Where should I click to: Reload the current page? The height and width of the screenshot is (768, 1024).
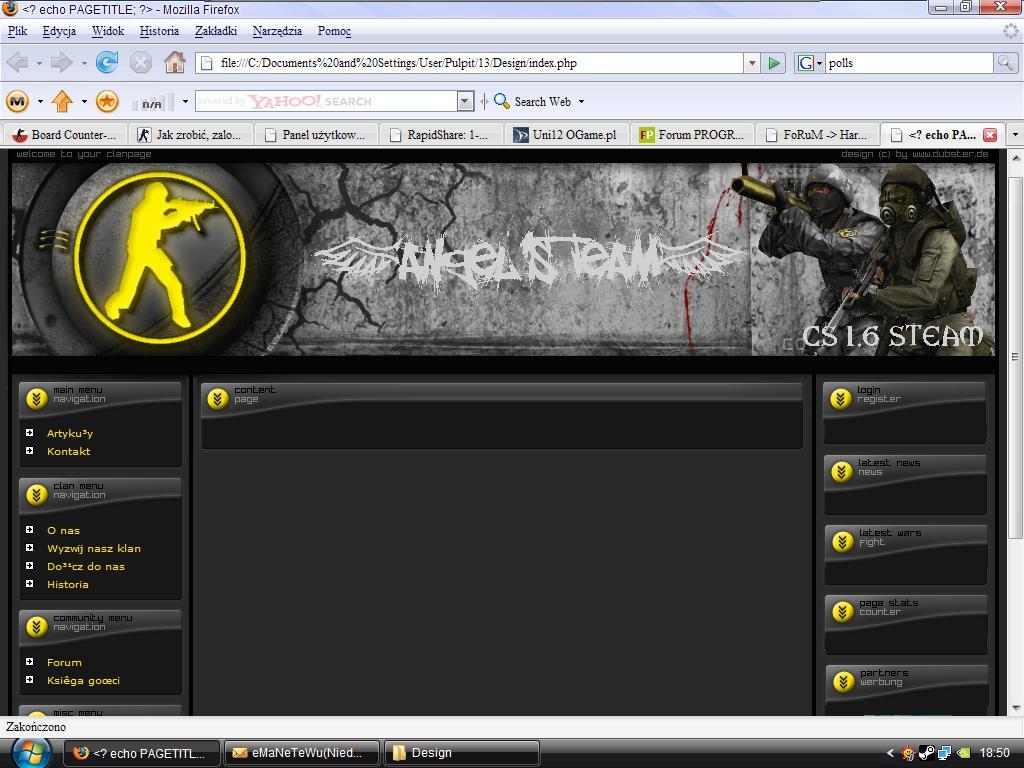tap(107, 63)
